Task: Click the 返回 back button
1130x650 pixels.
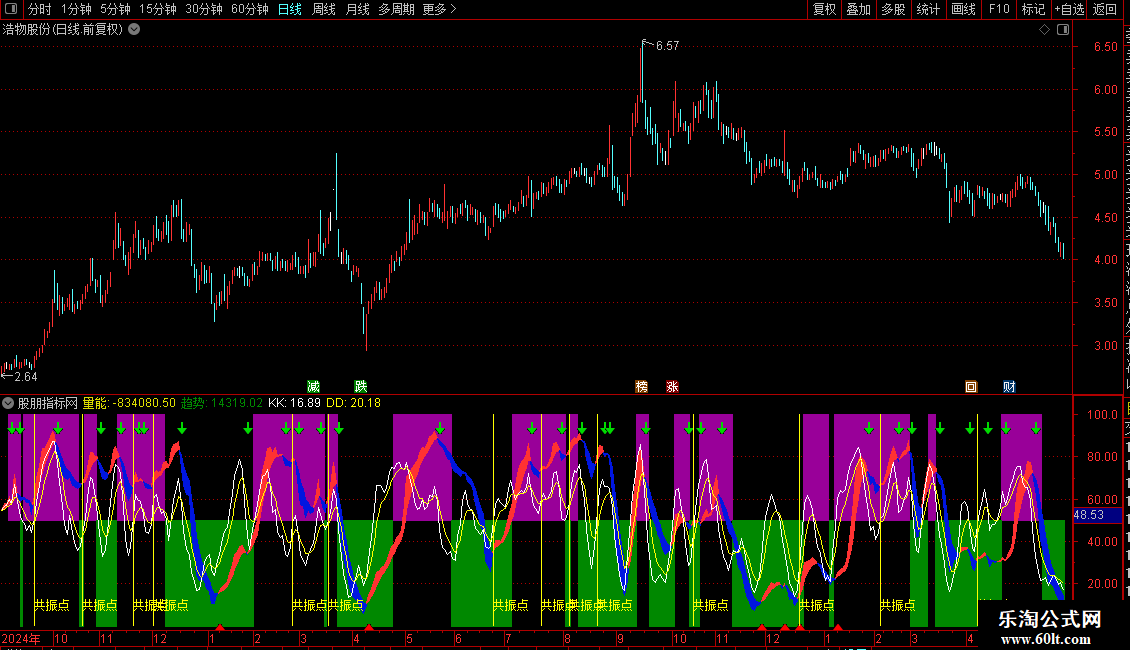Action: [1104, 9]
